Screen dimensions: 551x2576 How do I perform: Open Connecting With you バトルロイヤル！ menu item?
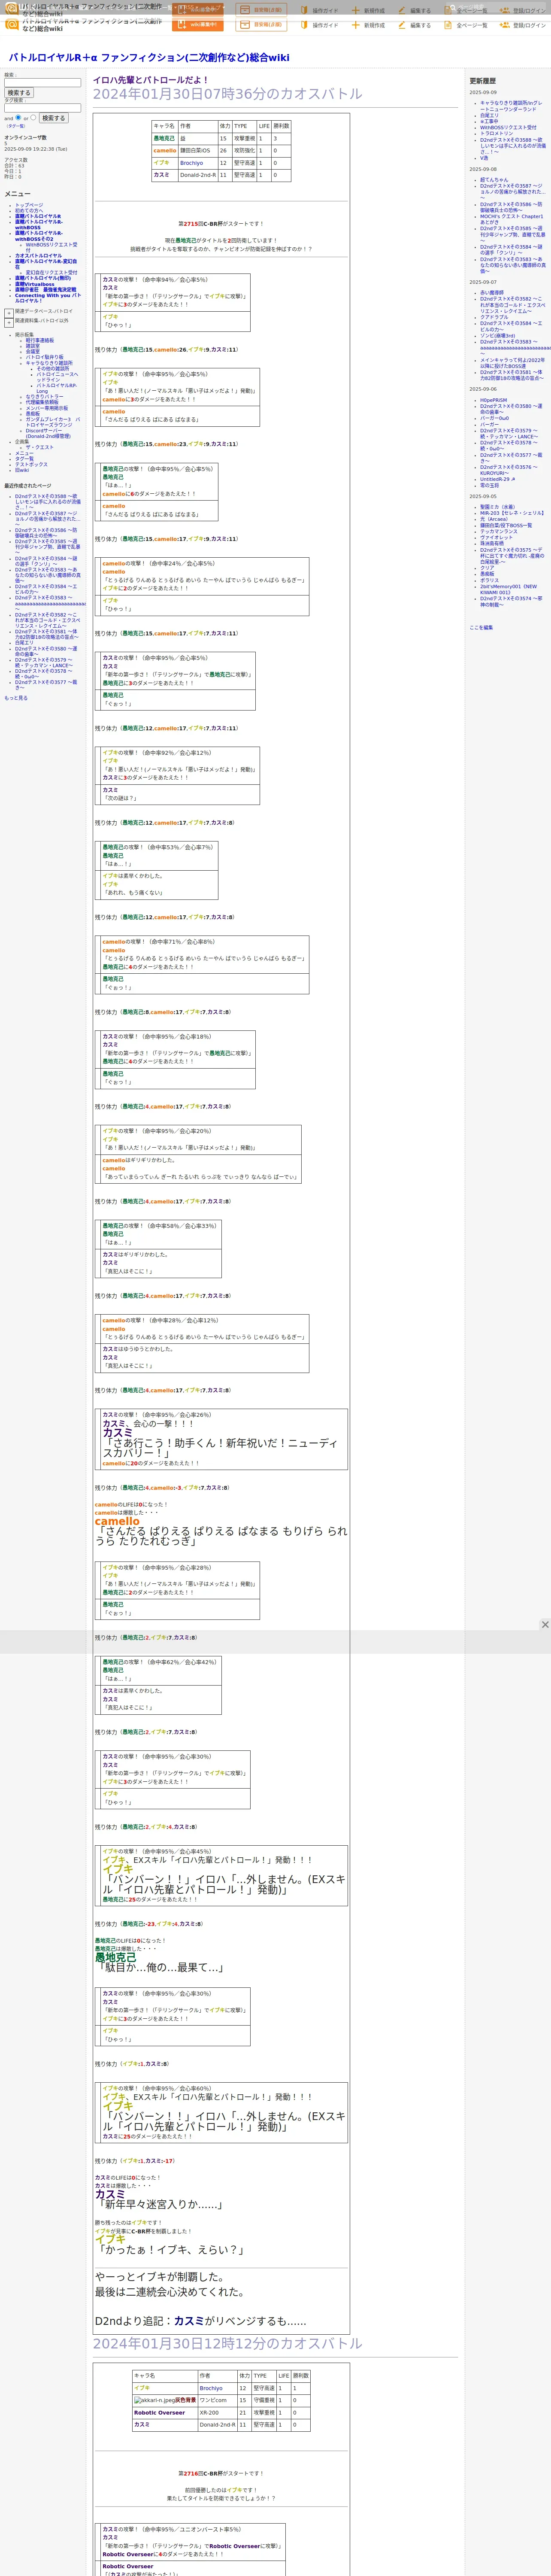[47, 298]
